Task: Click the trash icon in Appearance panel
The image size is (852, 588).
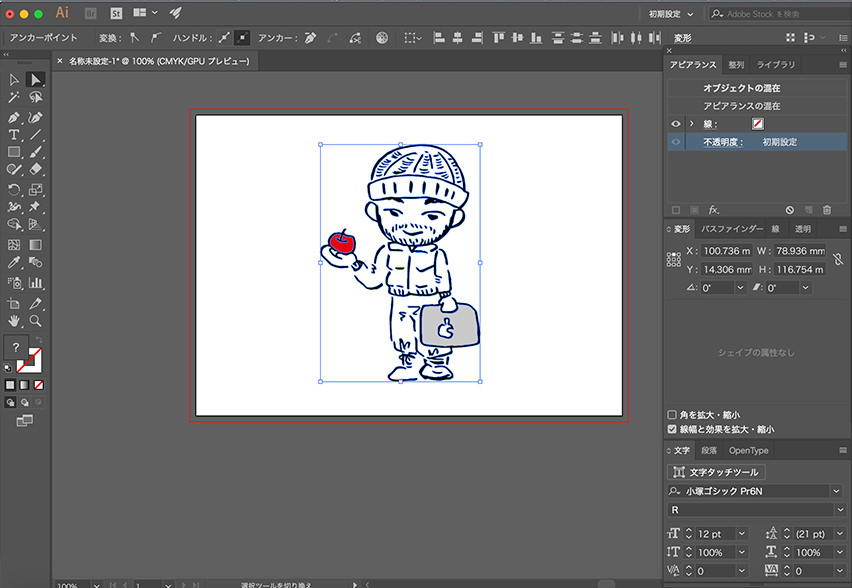Action: tap(826, 210)
